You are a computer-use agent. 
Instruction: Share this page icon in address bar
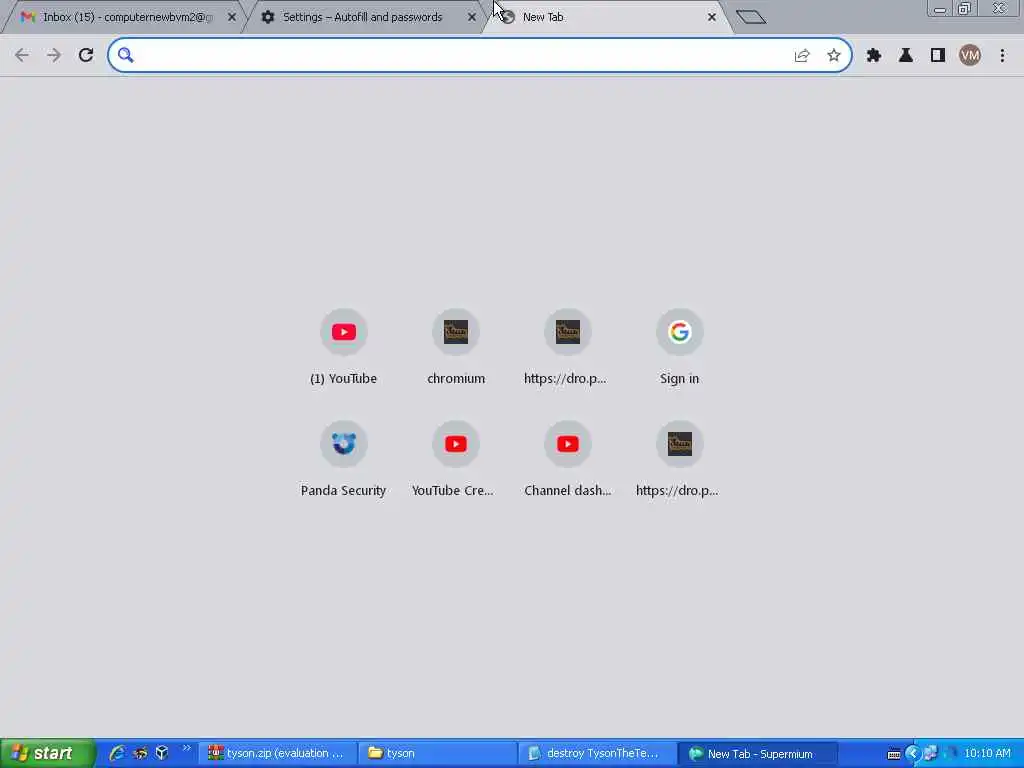coord(802,56)
